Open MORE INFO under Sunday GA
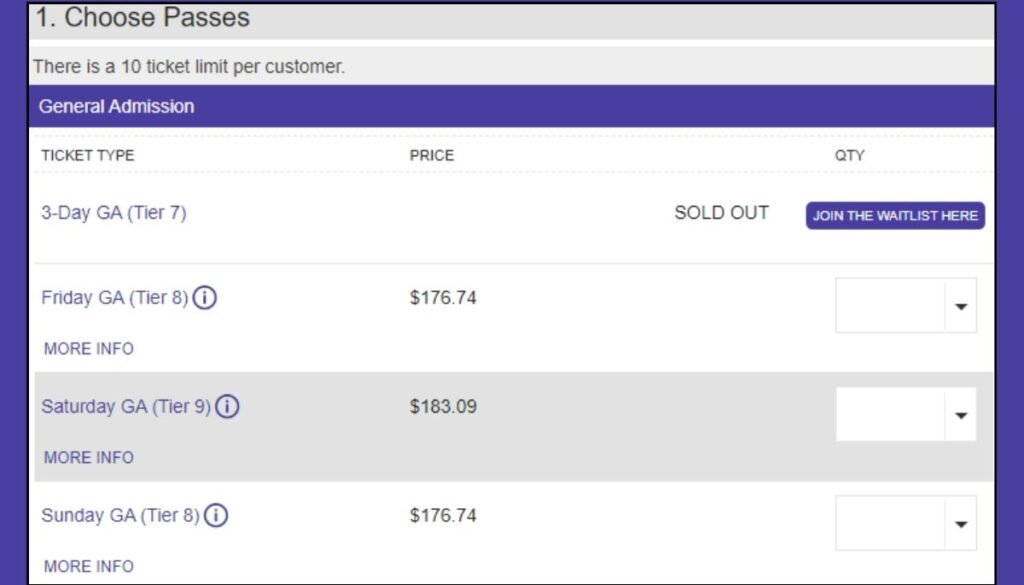This screenshot has width=1024, height=585. 89,566
